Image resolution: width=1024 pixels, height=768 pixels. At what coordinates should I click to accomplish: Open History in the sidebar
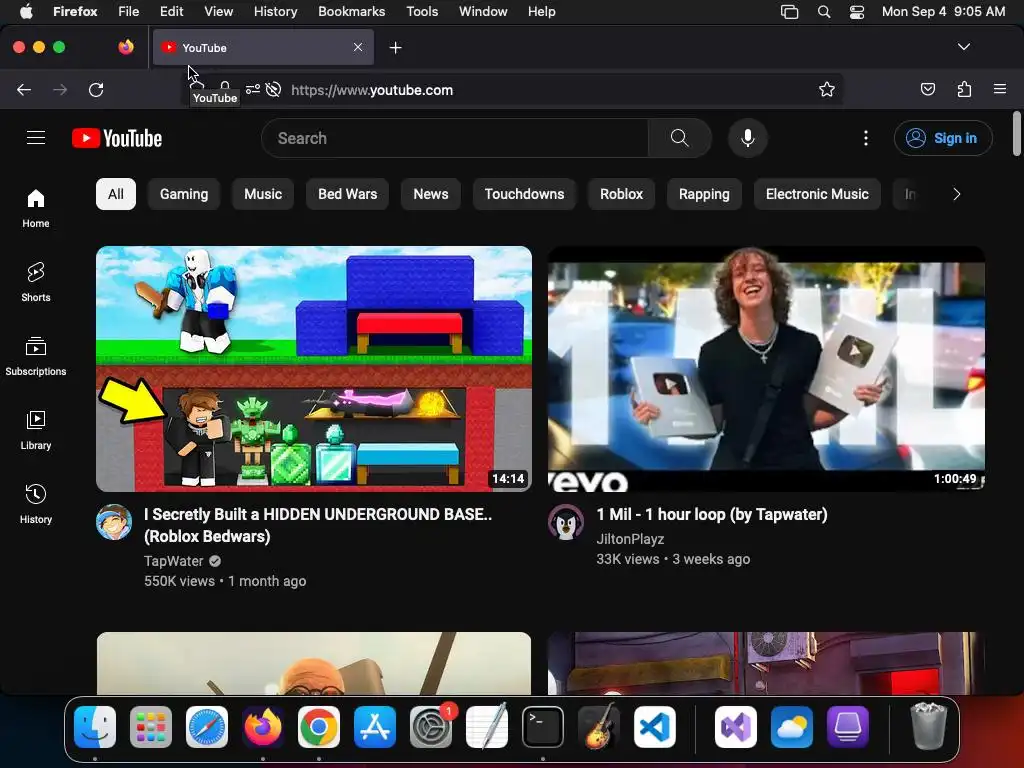click(x=36, y=504)
